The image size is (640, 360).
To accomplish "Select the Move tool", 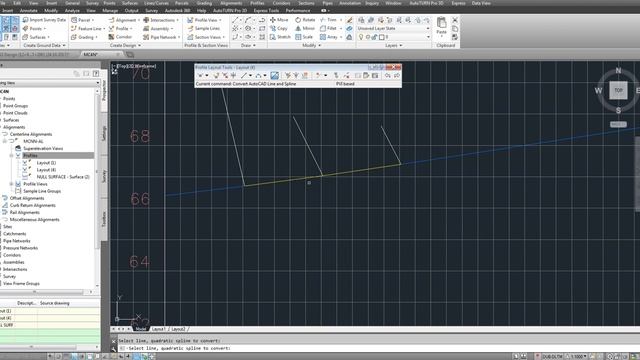I will click(279, 20).
